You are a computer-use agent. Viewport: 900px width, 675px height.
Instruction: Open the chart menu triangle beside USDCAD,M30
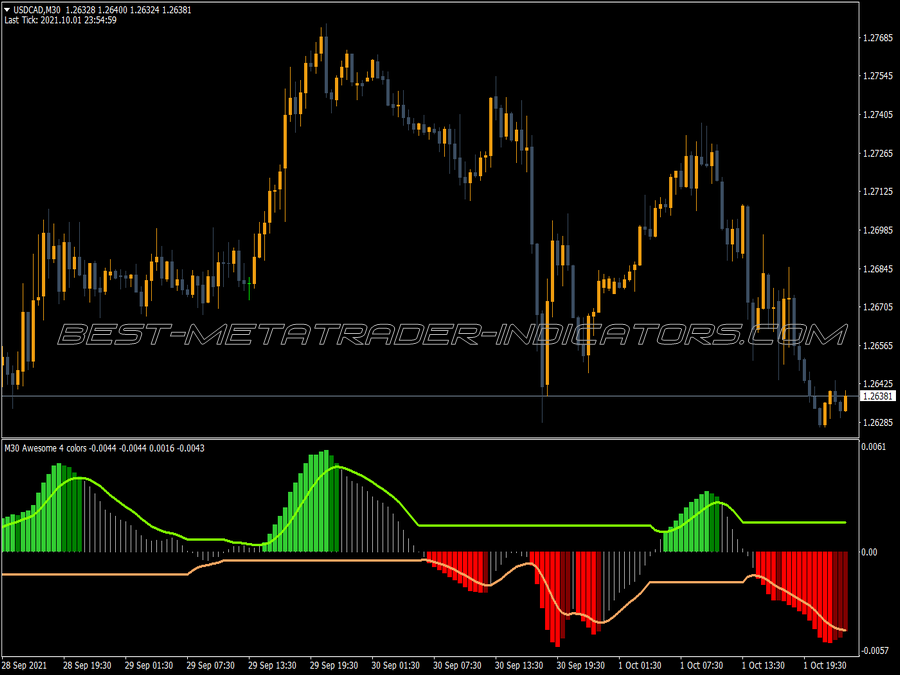click(7, 10)
